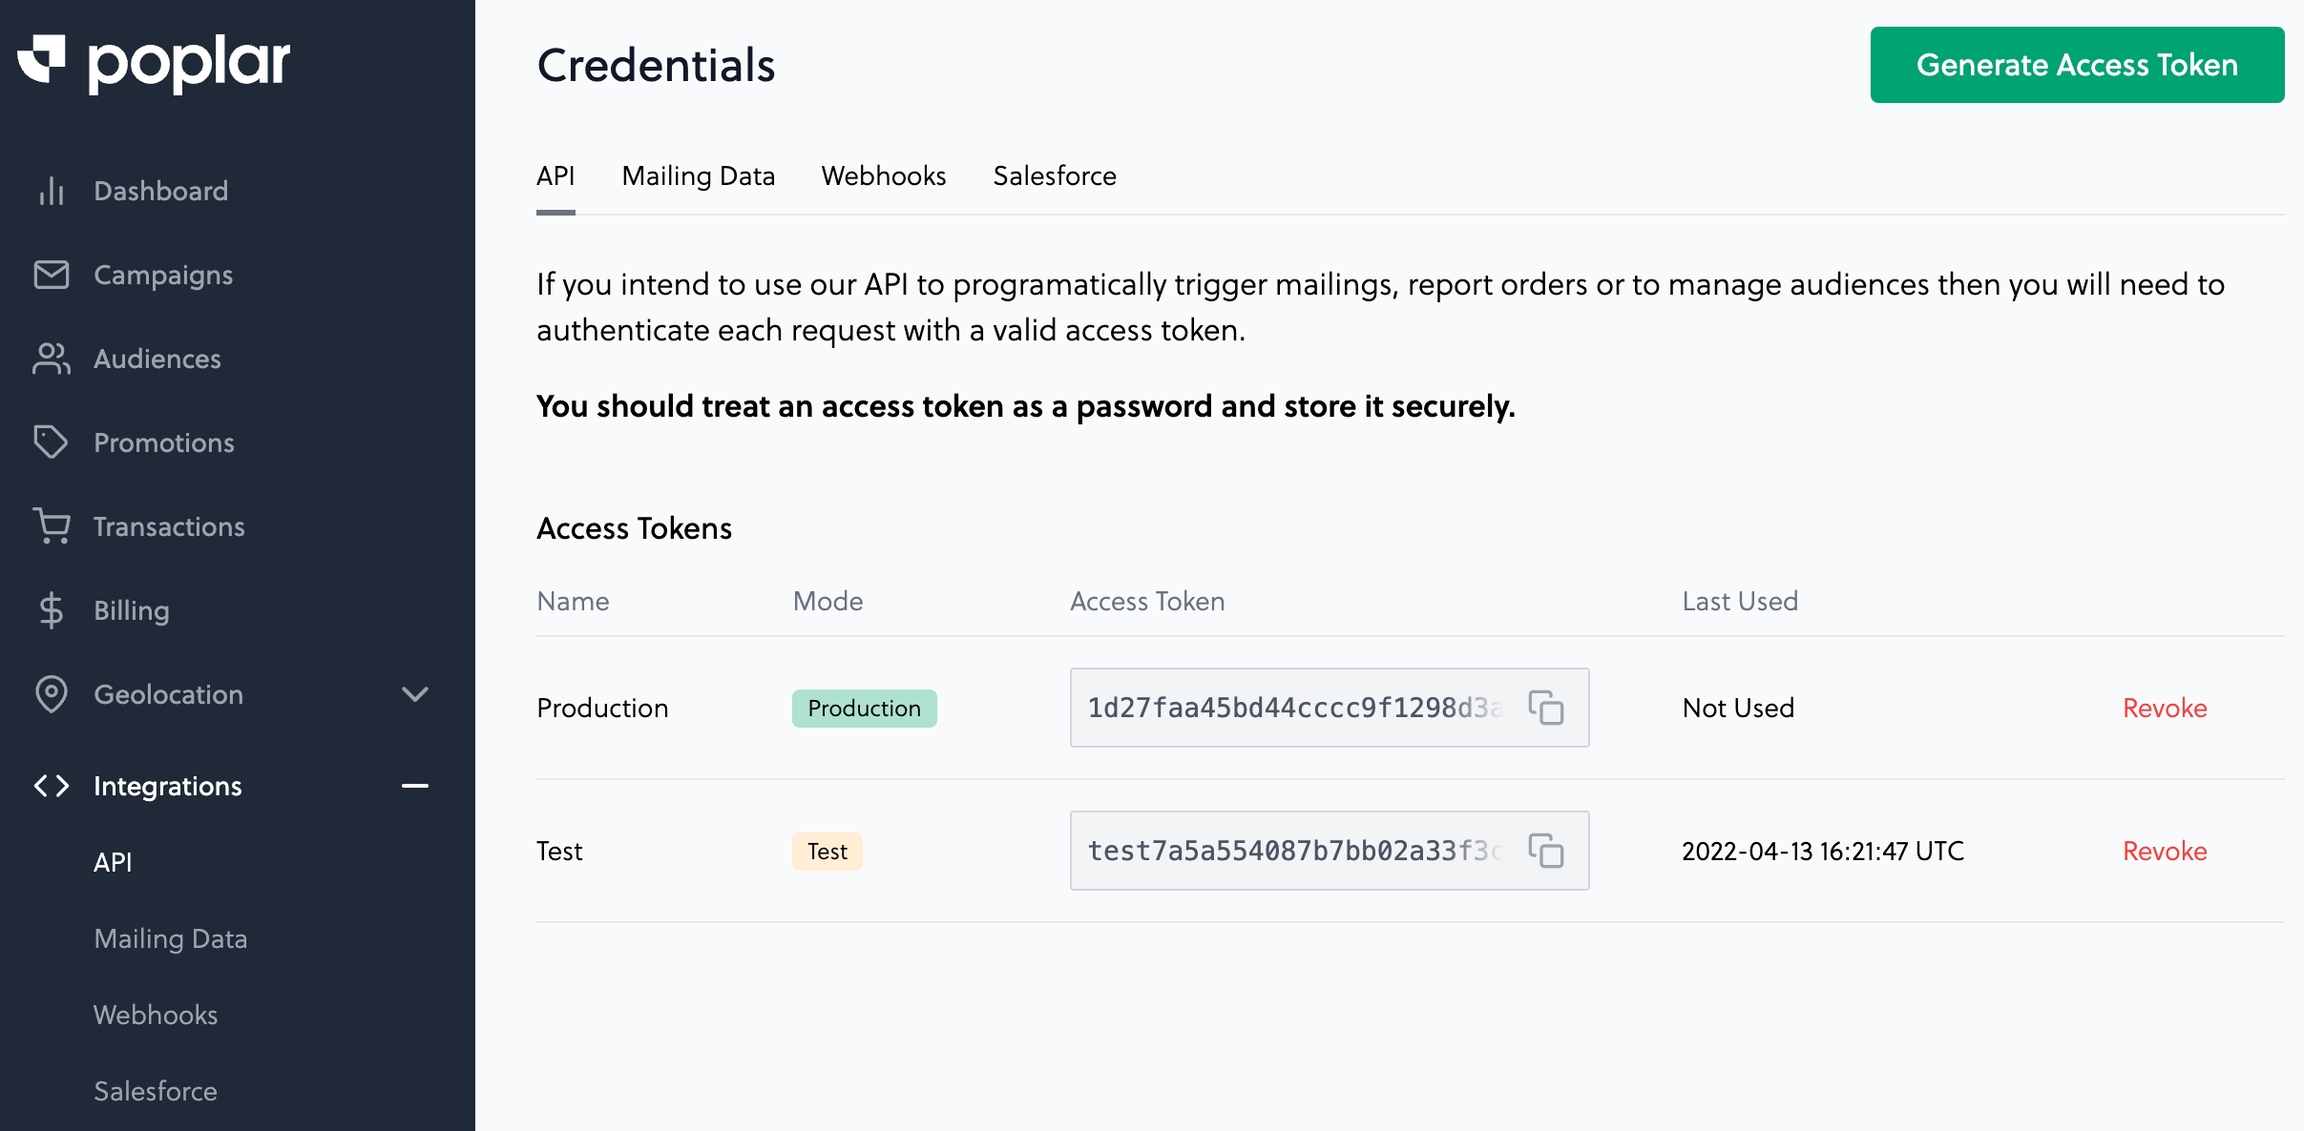
Task: Click the Production token field
Action: (x=1294, y=708)
